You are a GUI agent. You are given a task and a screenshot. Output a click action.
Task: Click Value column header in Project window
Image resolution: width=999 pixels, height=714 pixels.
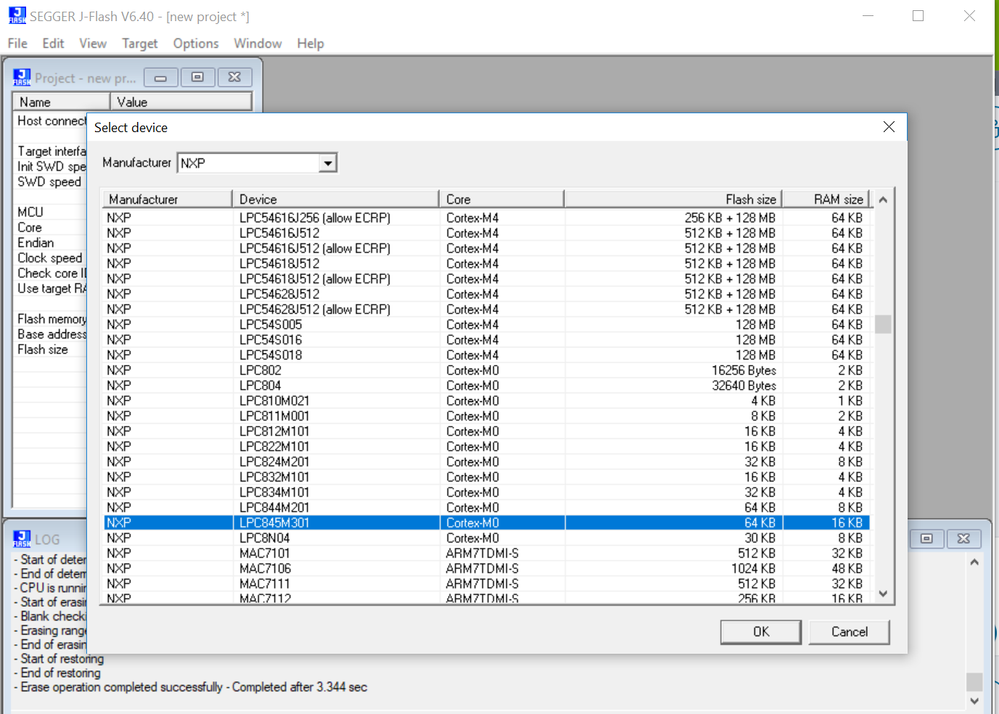[x=181, y=102]
